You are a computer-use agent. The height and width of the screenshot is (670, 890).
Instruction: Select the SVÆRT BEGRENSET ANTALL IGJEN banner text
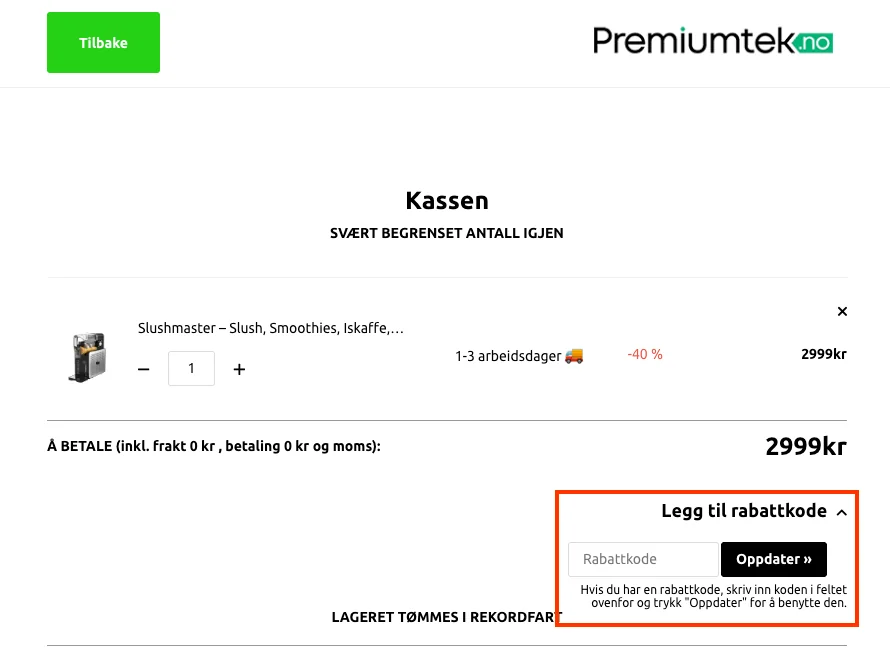coord(446,233)
